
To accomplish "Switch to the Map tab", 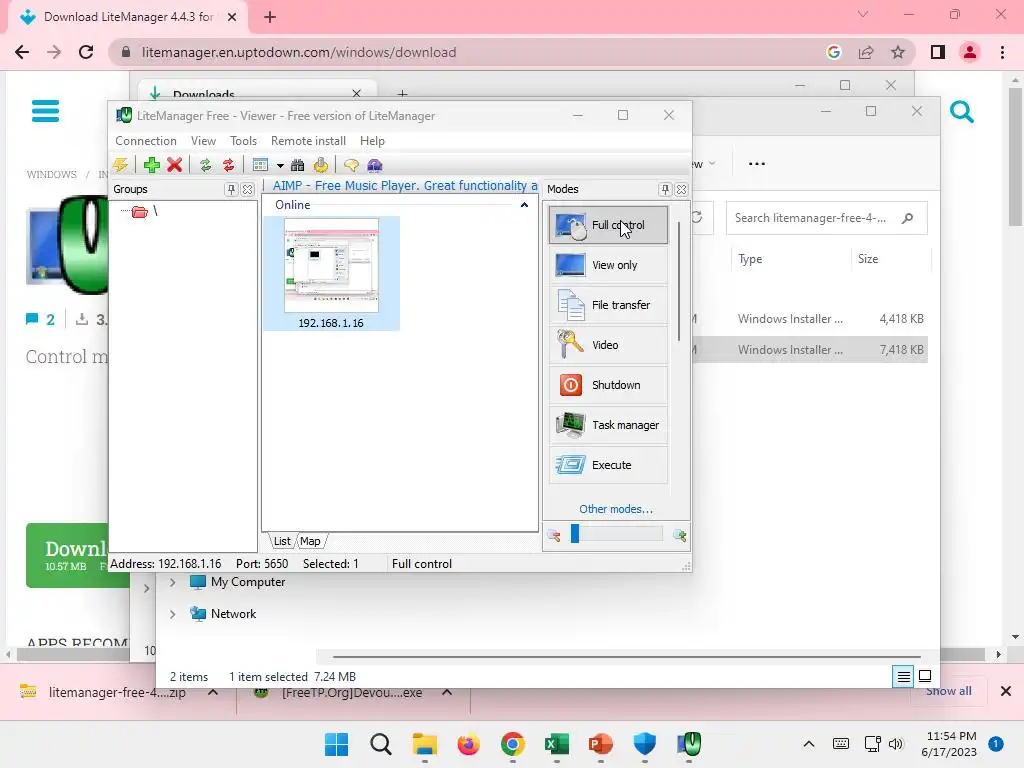I will [x=310, y=541].
